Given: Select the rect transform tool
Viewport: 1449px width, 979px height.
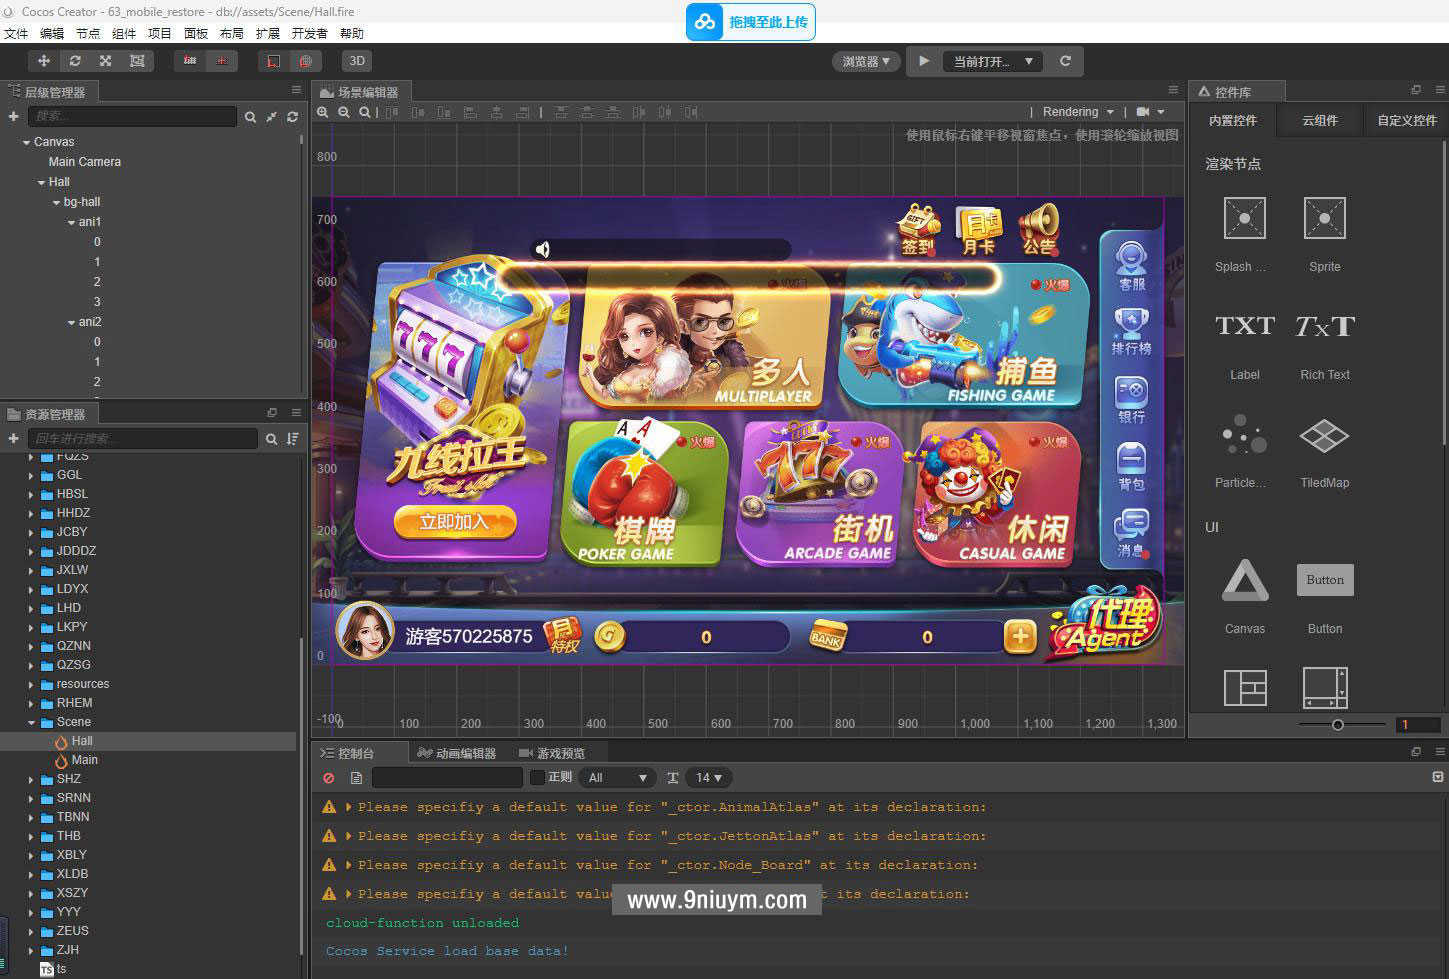Looking at the screenshot, I should [x=137, y=61].
